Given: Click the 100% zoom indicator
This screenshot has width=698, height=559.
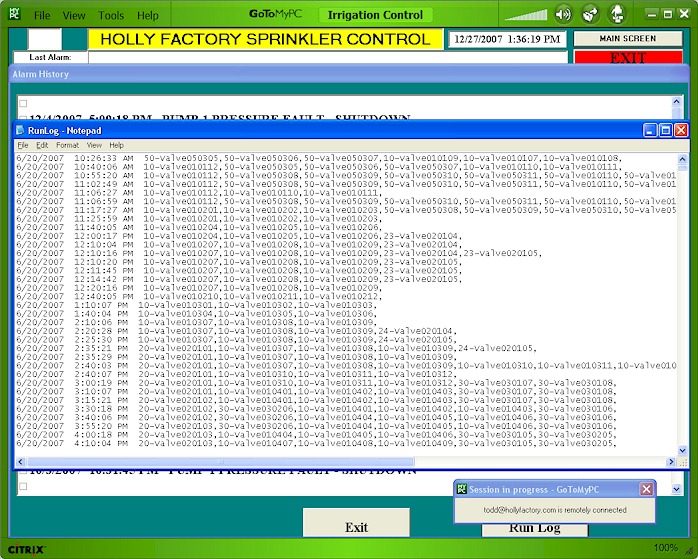Looking at the screenshot, I should (x=666, y=548).
